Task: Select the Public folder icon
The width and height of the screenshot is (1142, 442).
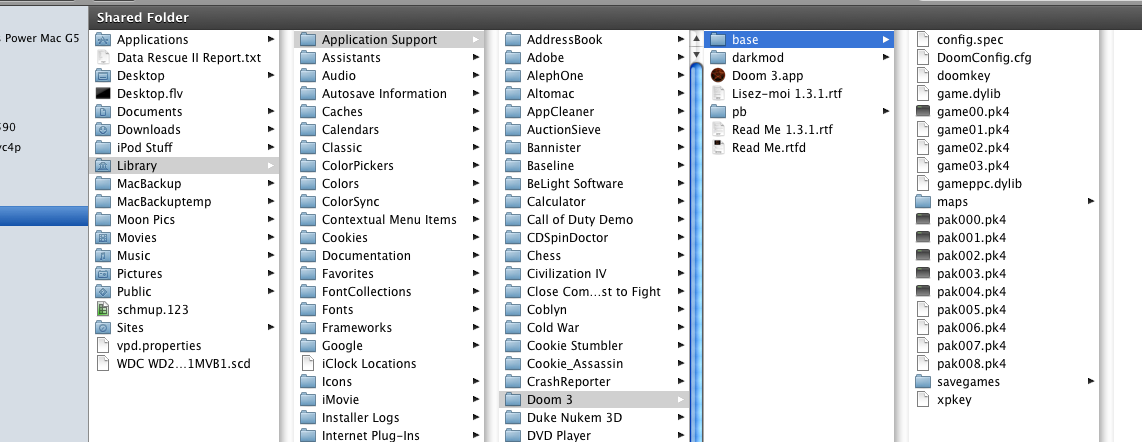Action: click(x=103, y=292)
